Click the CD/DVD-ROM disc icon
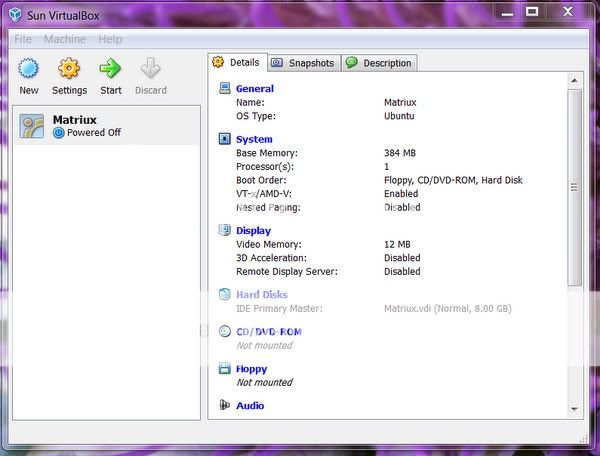 click(225, 331)
